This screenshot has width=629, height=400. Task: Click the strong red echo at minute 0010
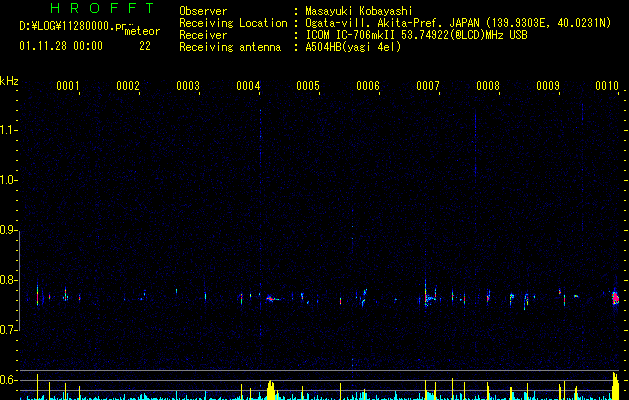pos(615,298)
